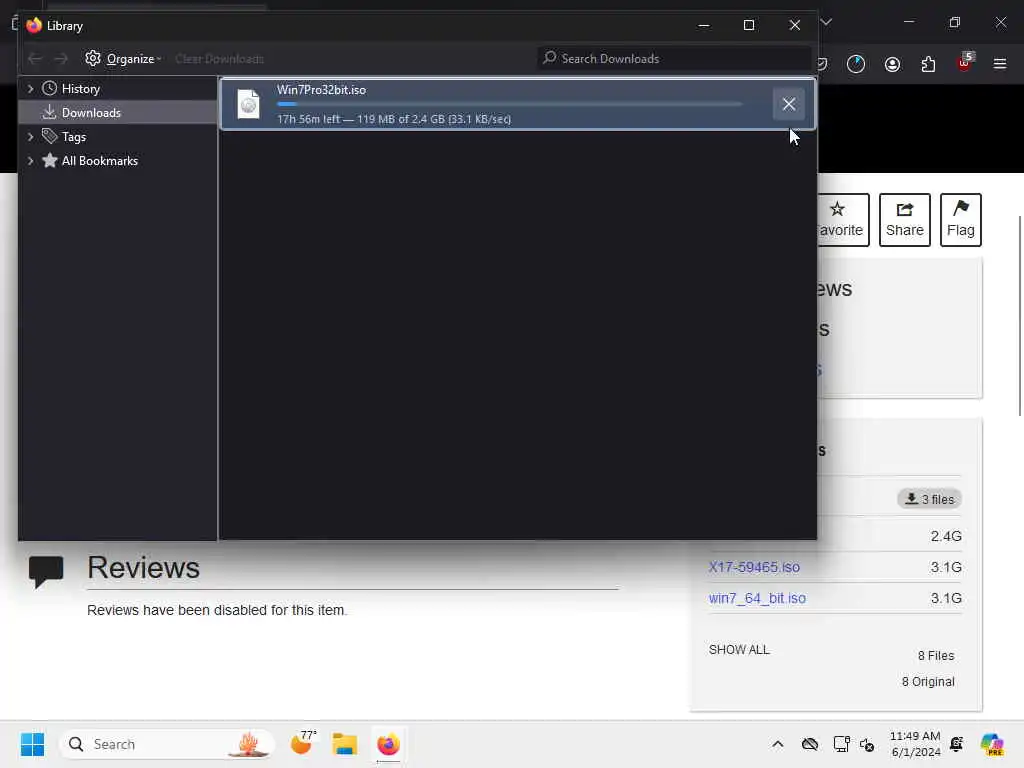Close the Library window
Screen dimensions: 1024x768
(x=795, y=25)
